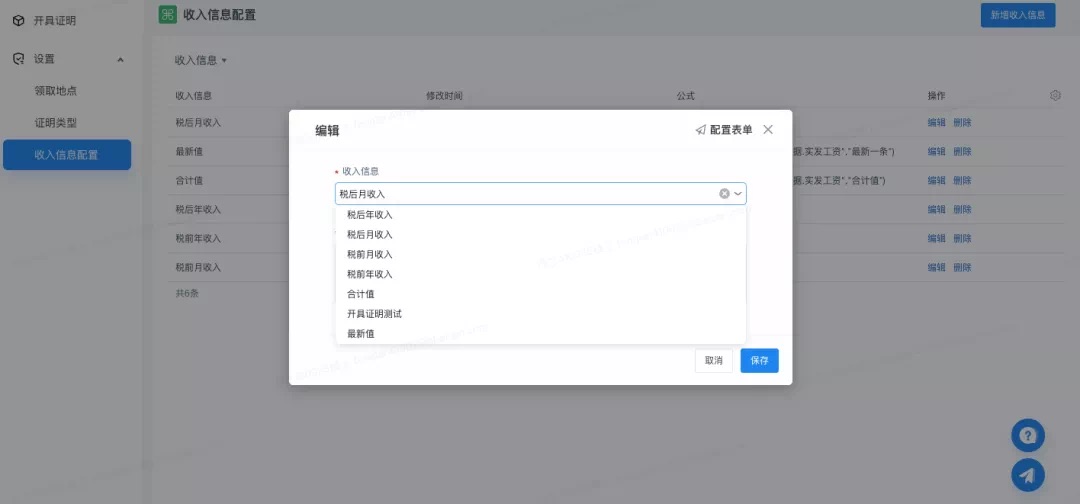Image resolution: width=1080 pixels, height=504 pixels.
Task: Click 税后年收入 cell in background table
Action: (198, 209)
